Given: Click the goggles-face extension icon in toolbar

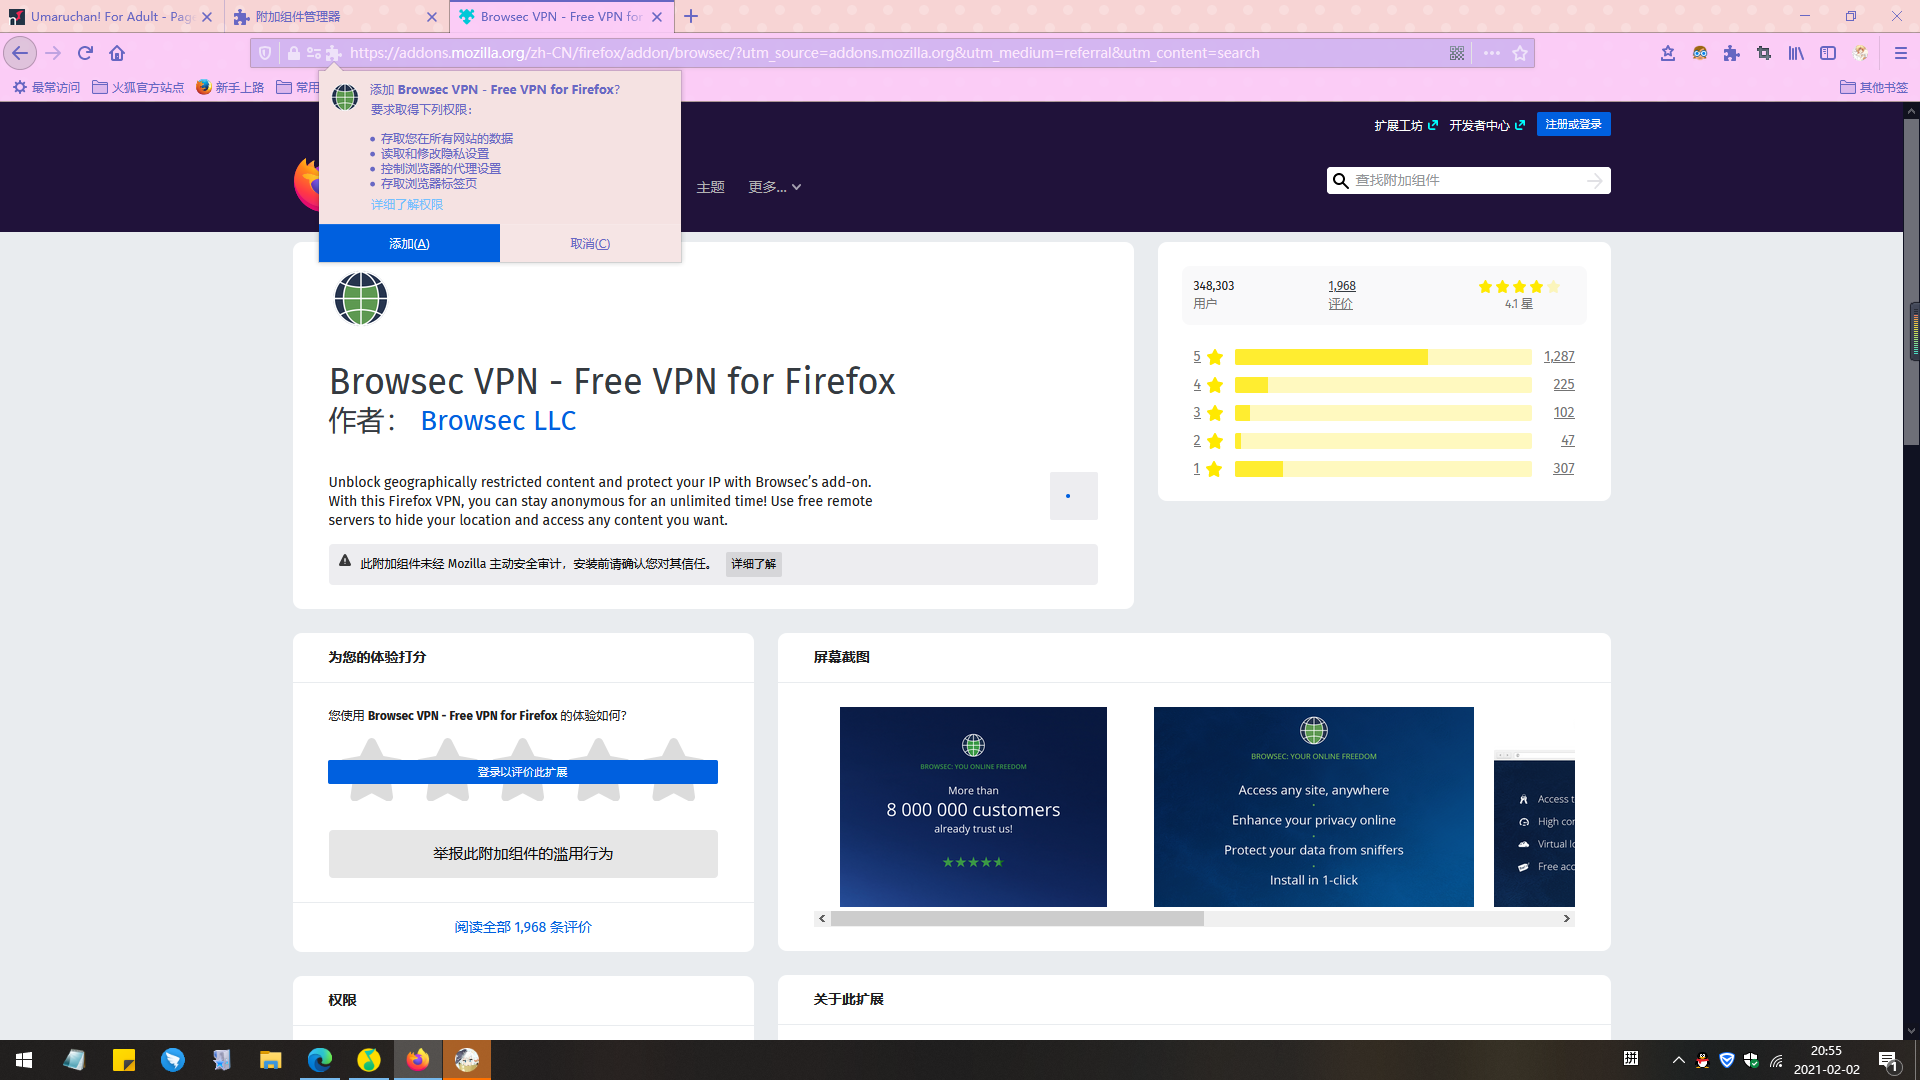Looking at the screenshot, I should pos(1700,53).
